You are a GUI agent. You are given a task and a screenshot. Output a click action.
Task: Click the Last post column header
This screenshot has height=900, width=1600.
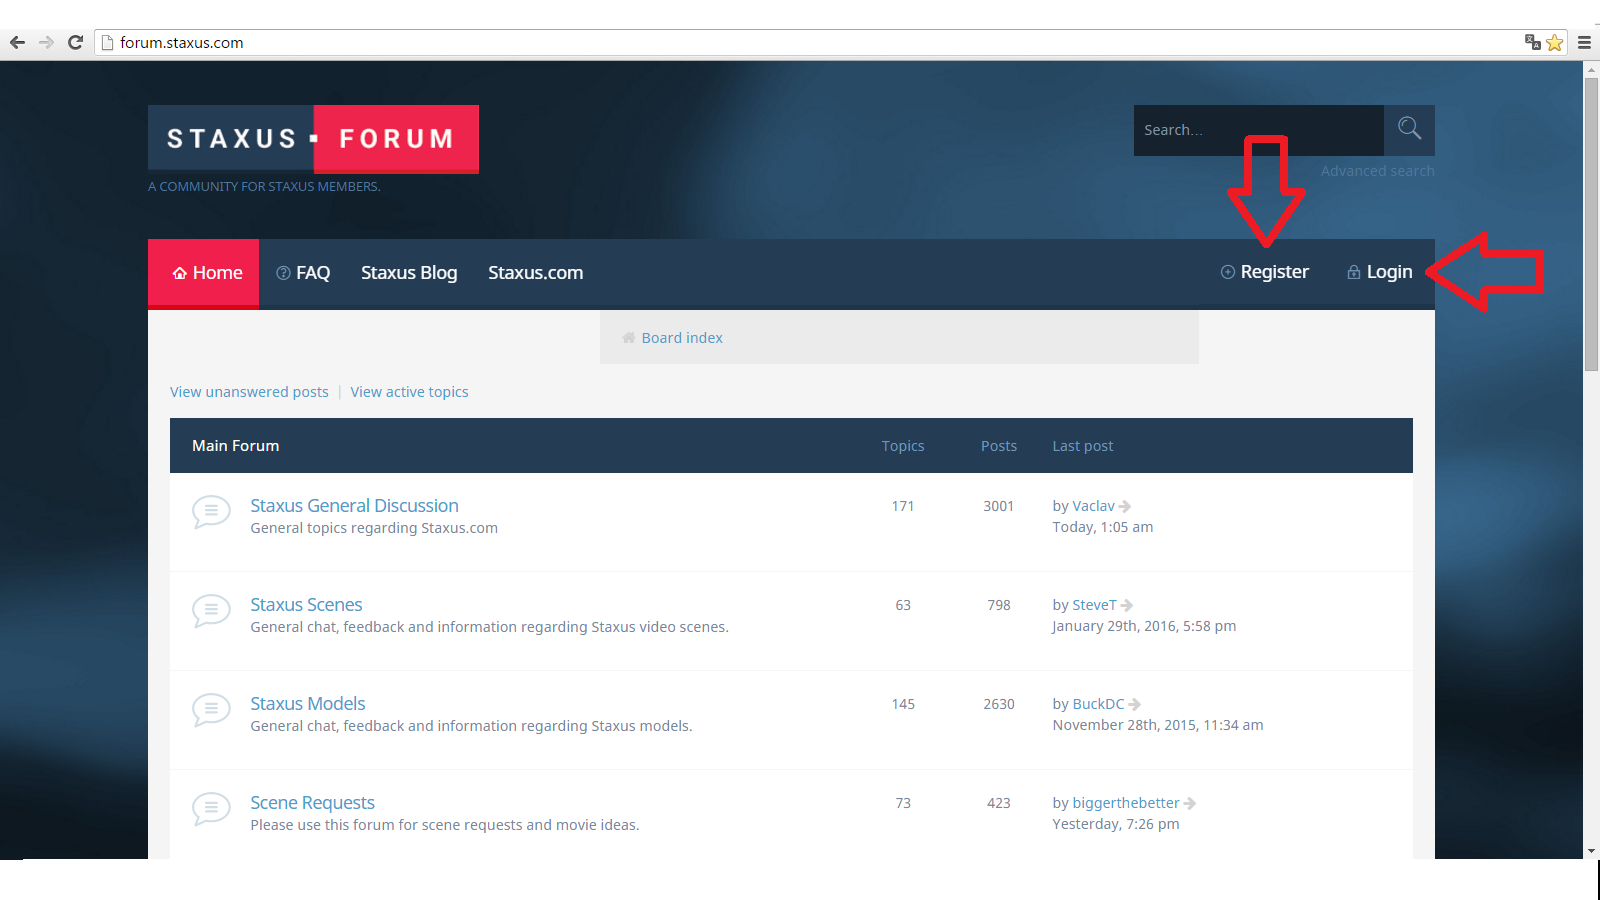tap(1083, 446)
